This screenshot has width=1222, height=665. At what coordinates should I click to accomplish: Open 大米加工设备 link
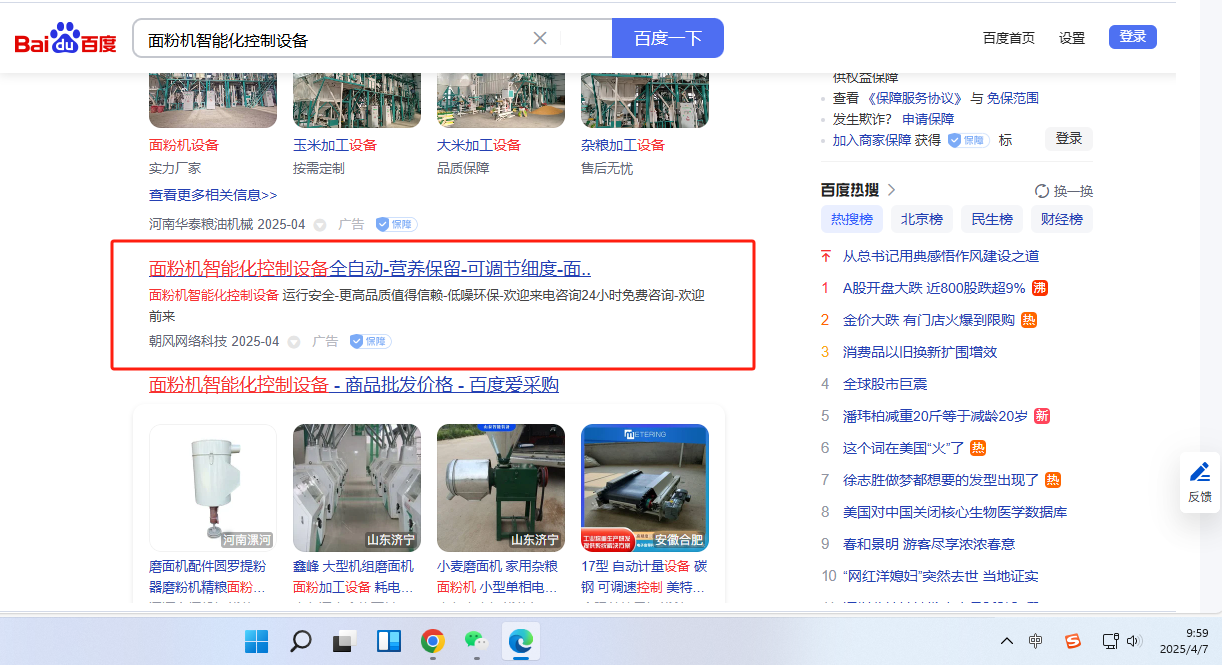click(479, 145)
